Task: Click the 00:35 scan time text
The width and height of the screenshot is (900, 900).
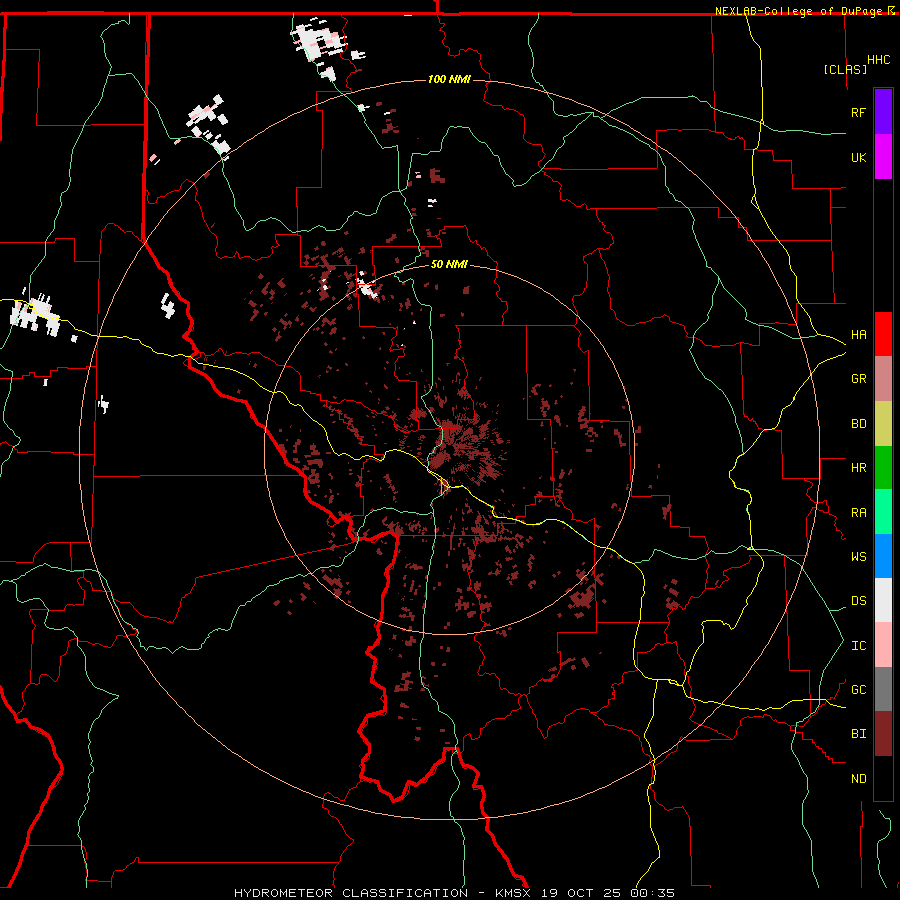Action: point(652,893)
